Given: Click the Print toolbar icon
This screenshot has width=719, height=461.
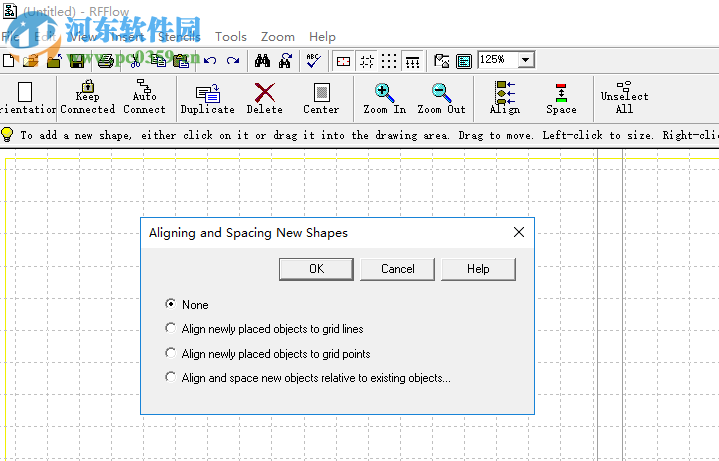Looking at the screenshot, I should 105,61.
